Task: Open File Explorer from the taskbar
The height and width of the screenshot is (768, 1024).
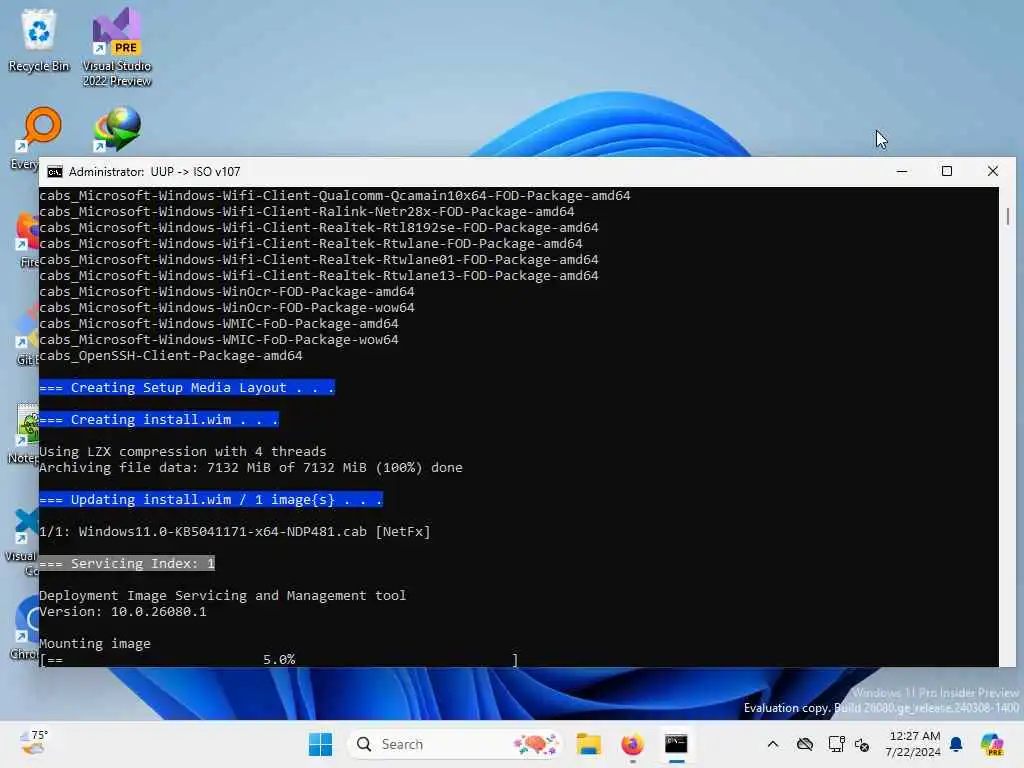Action: [588, 744]
